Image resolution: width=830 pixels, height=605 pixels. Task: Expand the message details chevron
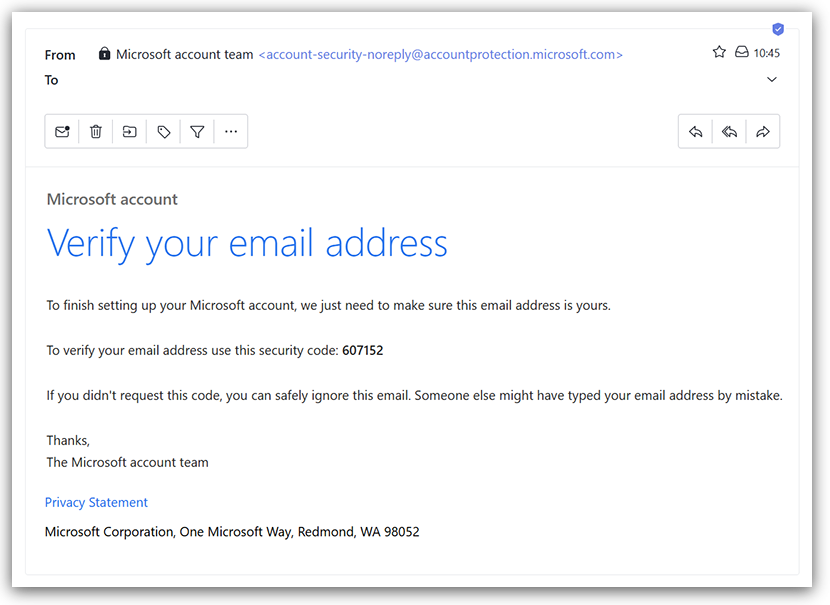pos(772,80)
